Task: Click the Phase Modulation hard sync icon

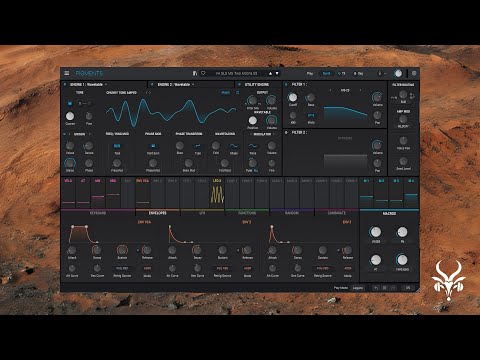Action: tap(153, 146)
